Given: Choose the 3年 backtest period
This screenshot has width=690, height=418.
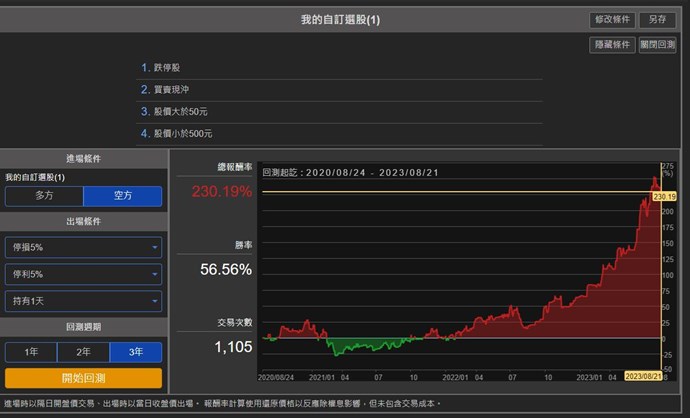Looking at the screenshot, I should [x=135, y=352].
